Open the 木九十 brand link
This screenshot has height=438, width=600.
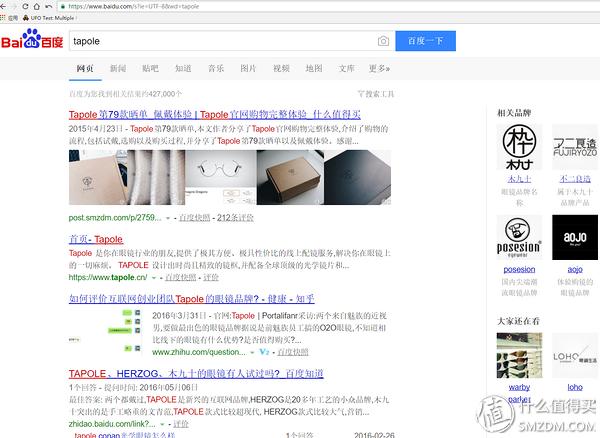tap(519, 179)
